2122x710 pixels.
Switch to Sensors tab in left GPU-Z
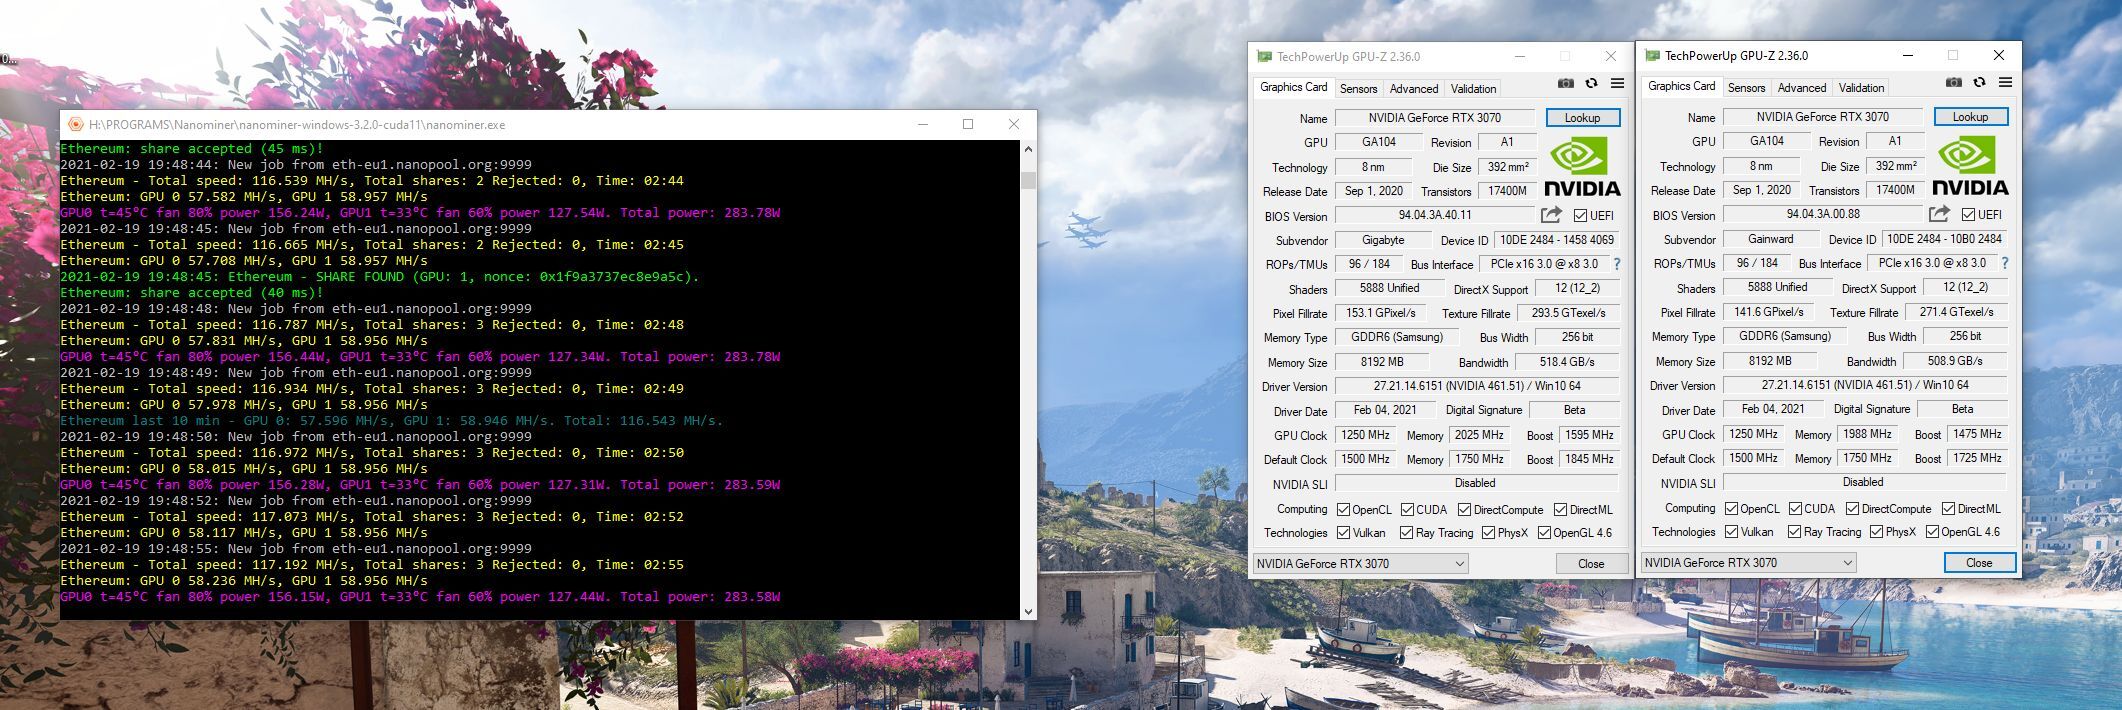[x=1358, y=89]
